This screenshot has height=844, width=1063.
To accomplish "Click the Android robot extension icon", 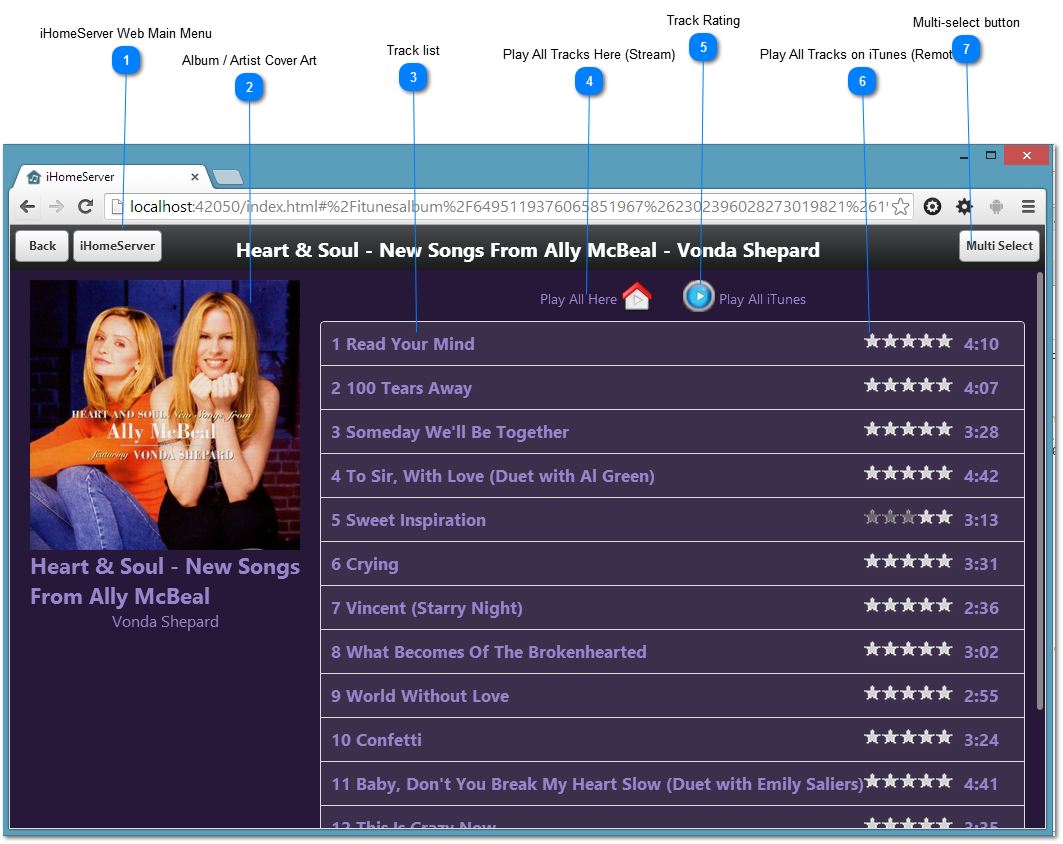I will pos(996,207).
